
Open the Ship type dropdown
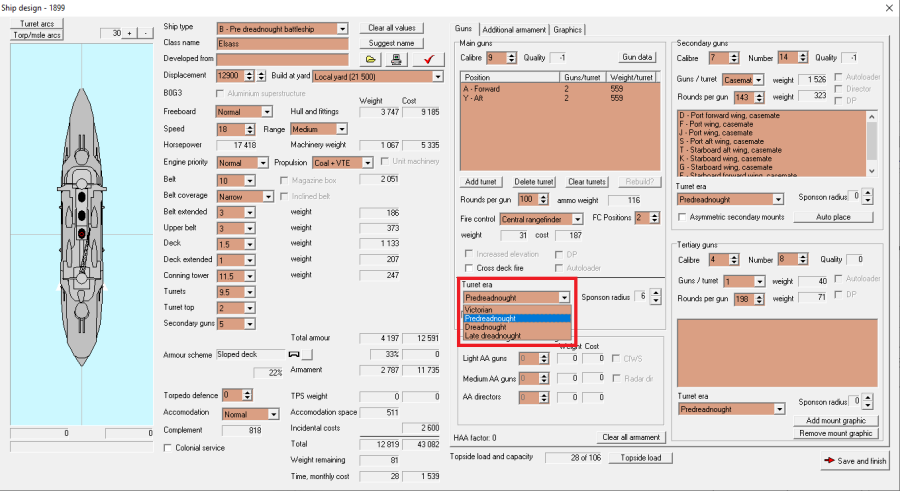[342, 29]
